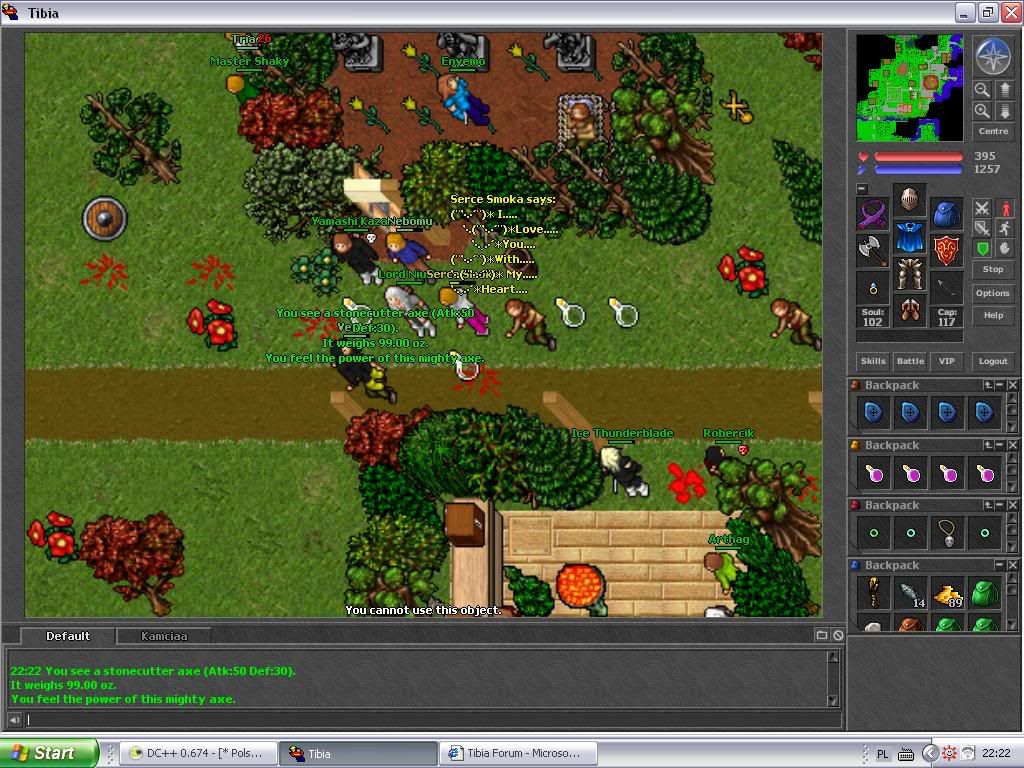Collapse the inventory panel with minus button
1024x768 pixels.
[862, 189]
